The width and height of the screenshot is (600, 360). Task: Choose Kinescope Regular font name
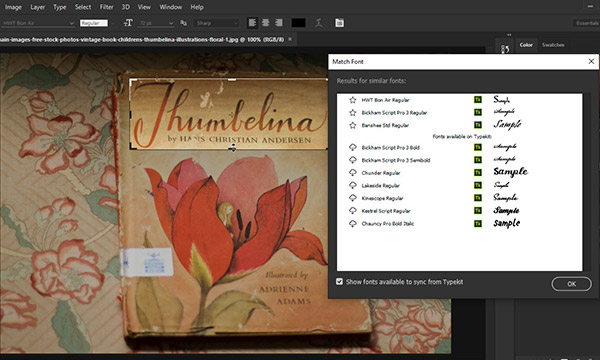[382, 198]
